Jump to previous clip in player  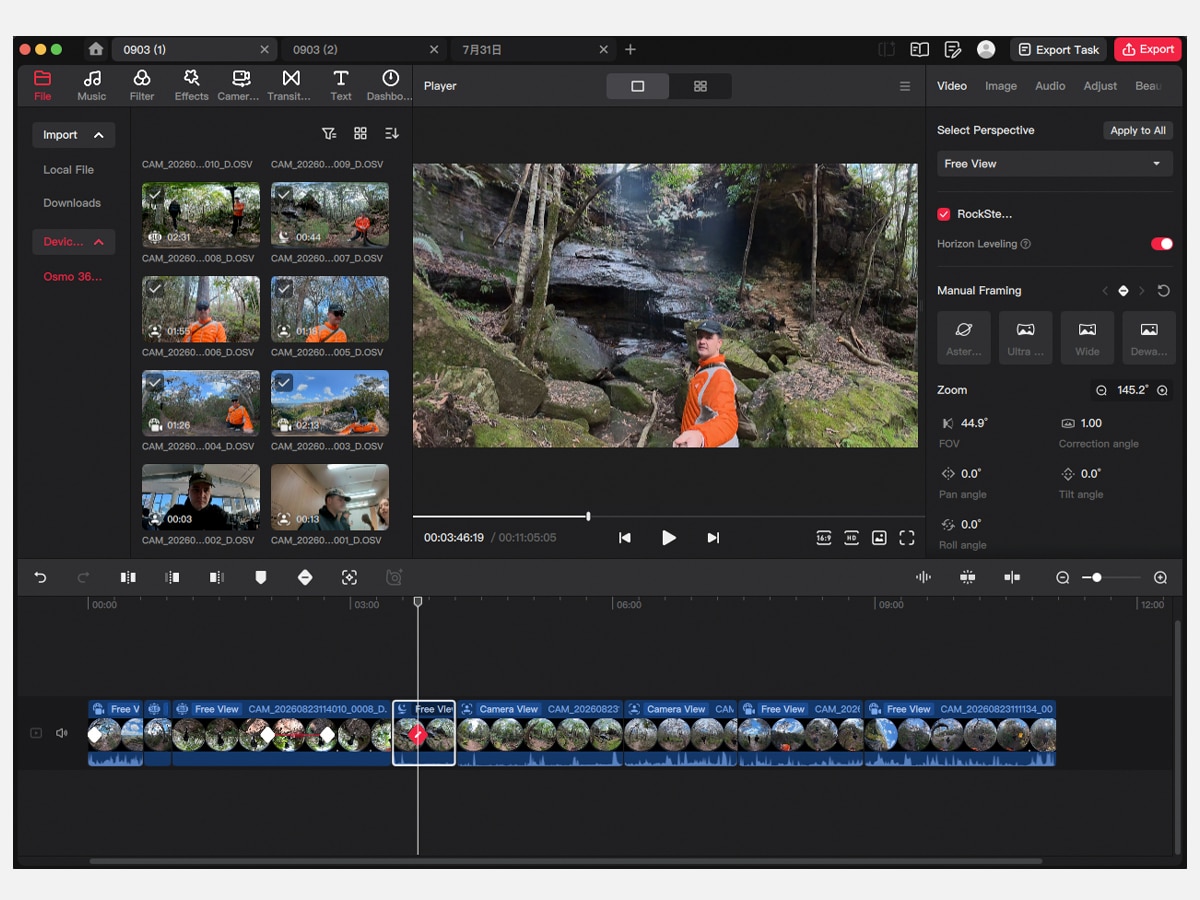tap(625, 538)
